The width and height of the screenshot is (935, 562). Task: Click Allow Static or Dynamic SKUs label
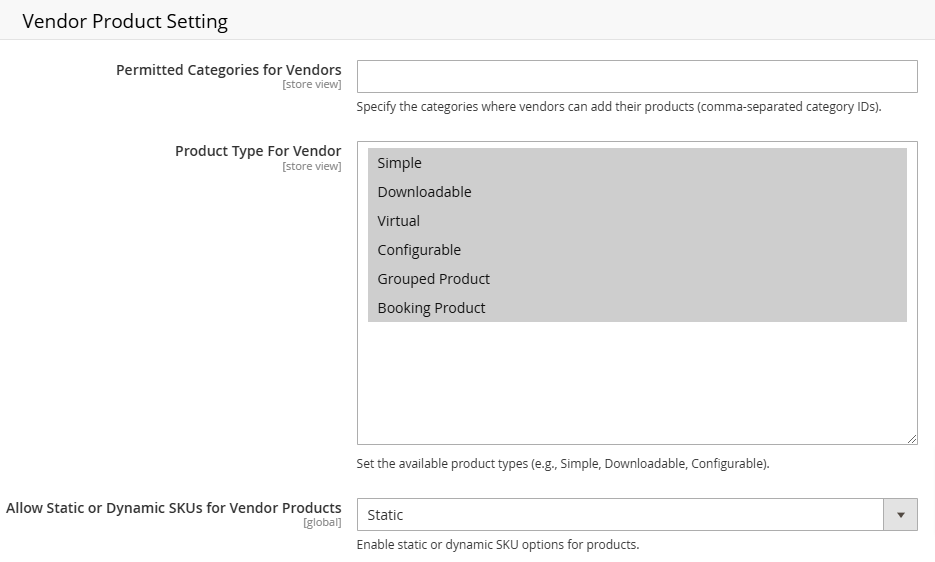click(174, 508)
